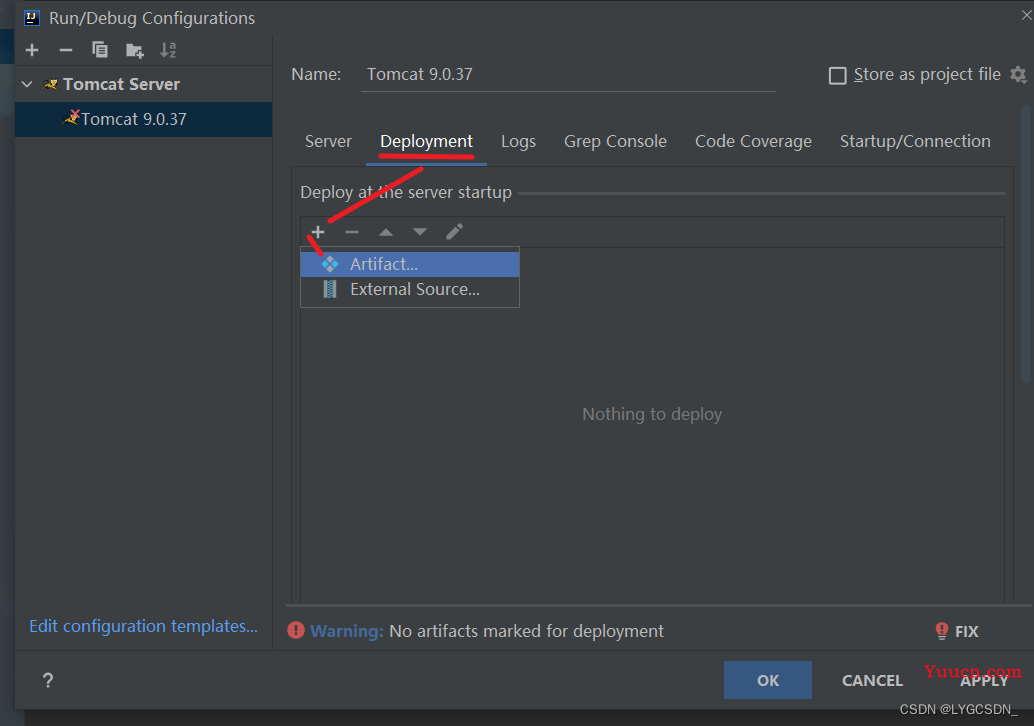The height and width of the screenshot is (726, 1034).
Task: Select the Tomcat Server tree group
Action: click(x=144, y=84)
